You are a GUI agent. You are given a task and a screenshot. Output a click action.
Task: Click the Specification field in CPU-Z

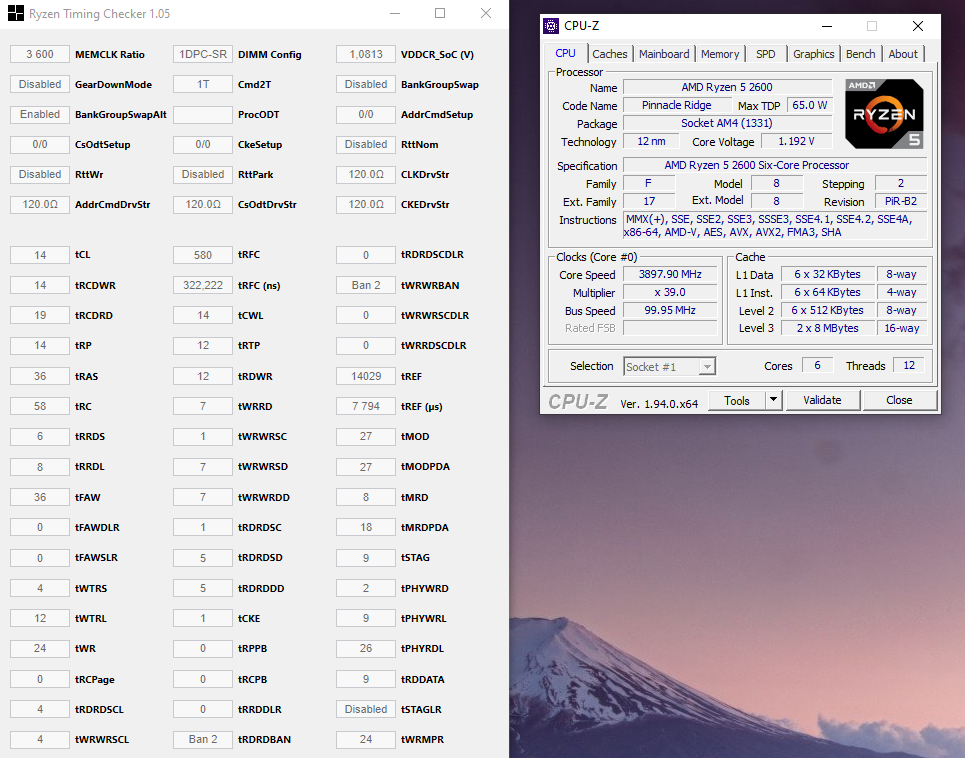pyautogui.click(x=775, y=165)
